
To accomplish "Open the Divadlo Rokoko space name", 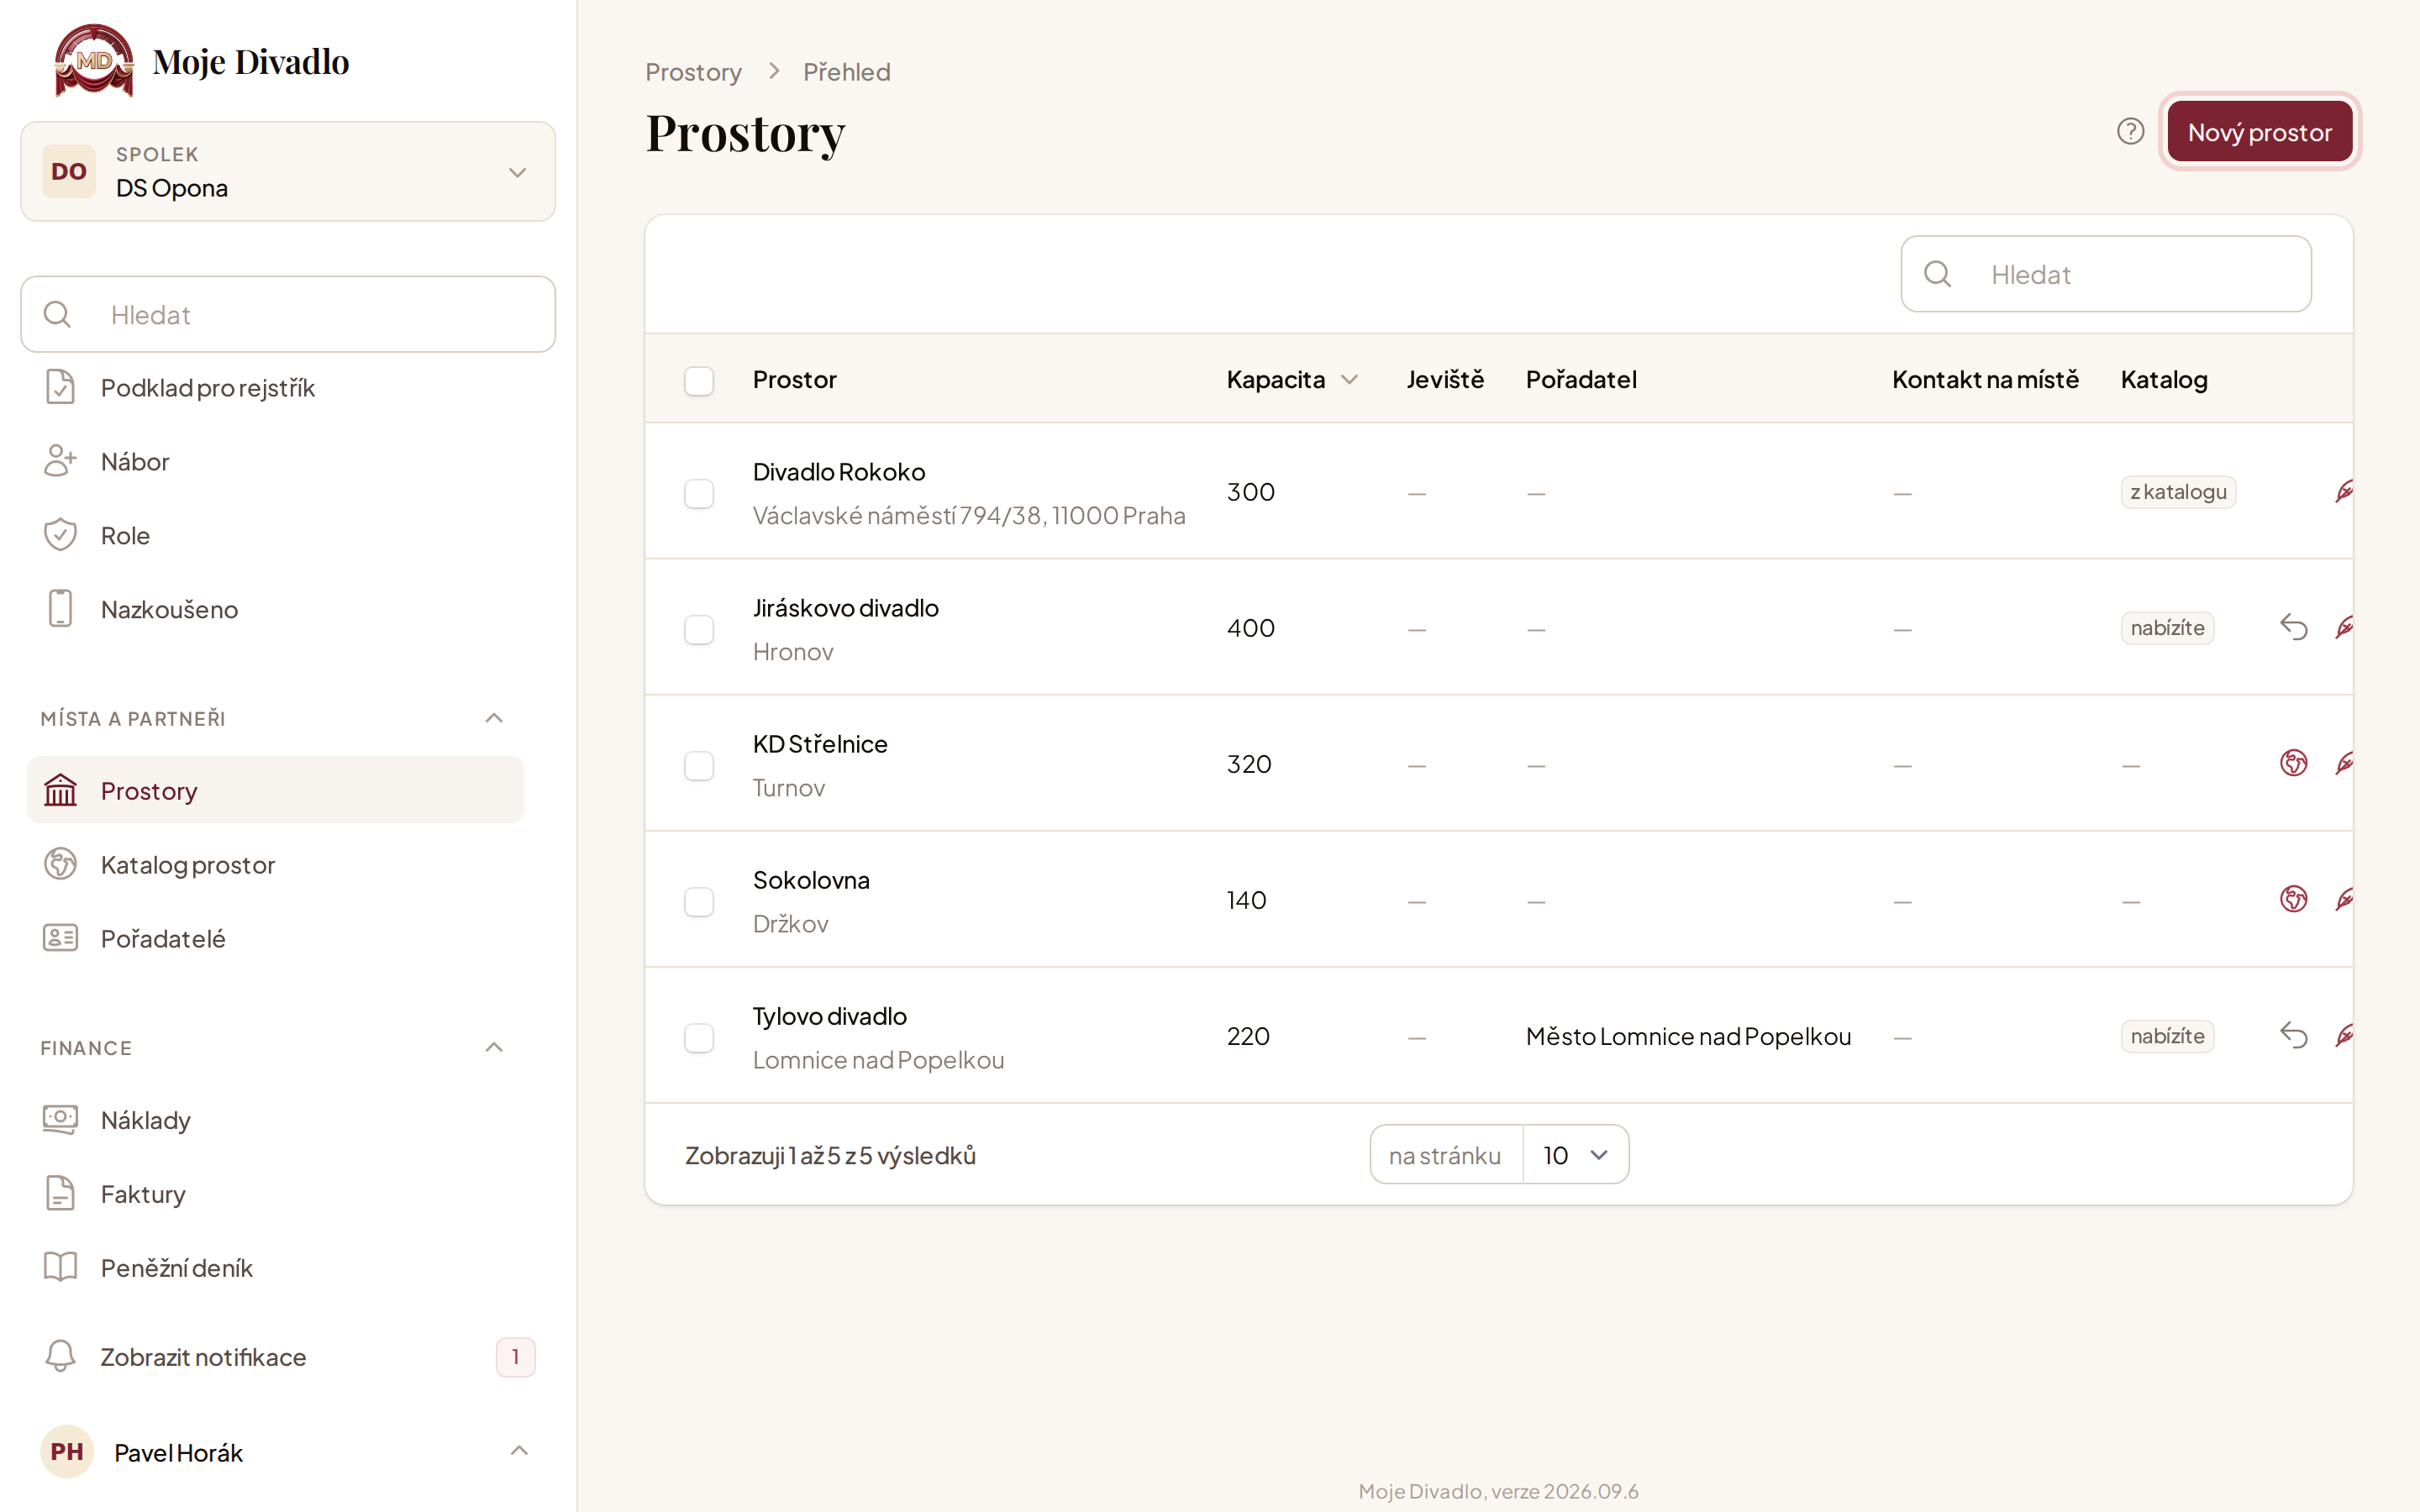I will (839, 472).
